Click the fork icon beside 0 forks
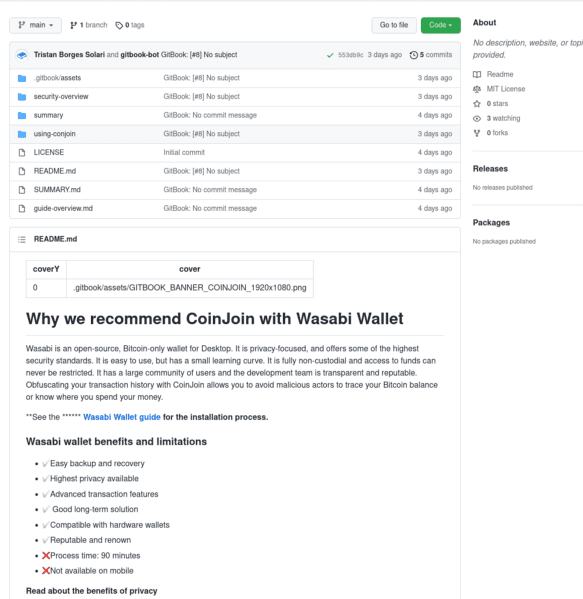The height and width of the screenshot is (599, 583). (x=477, y=133)
